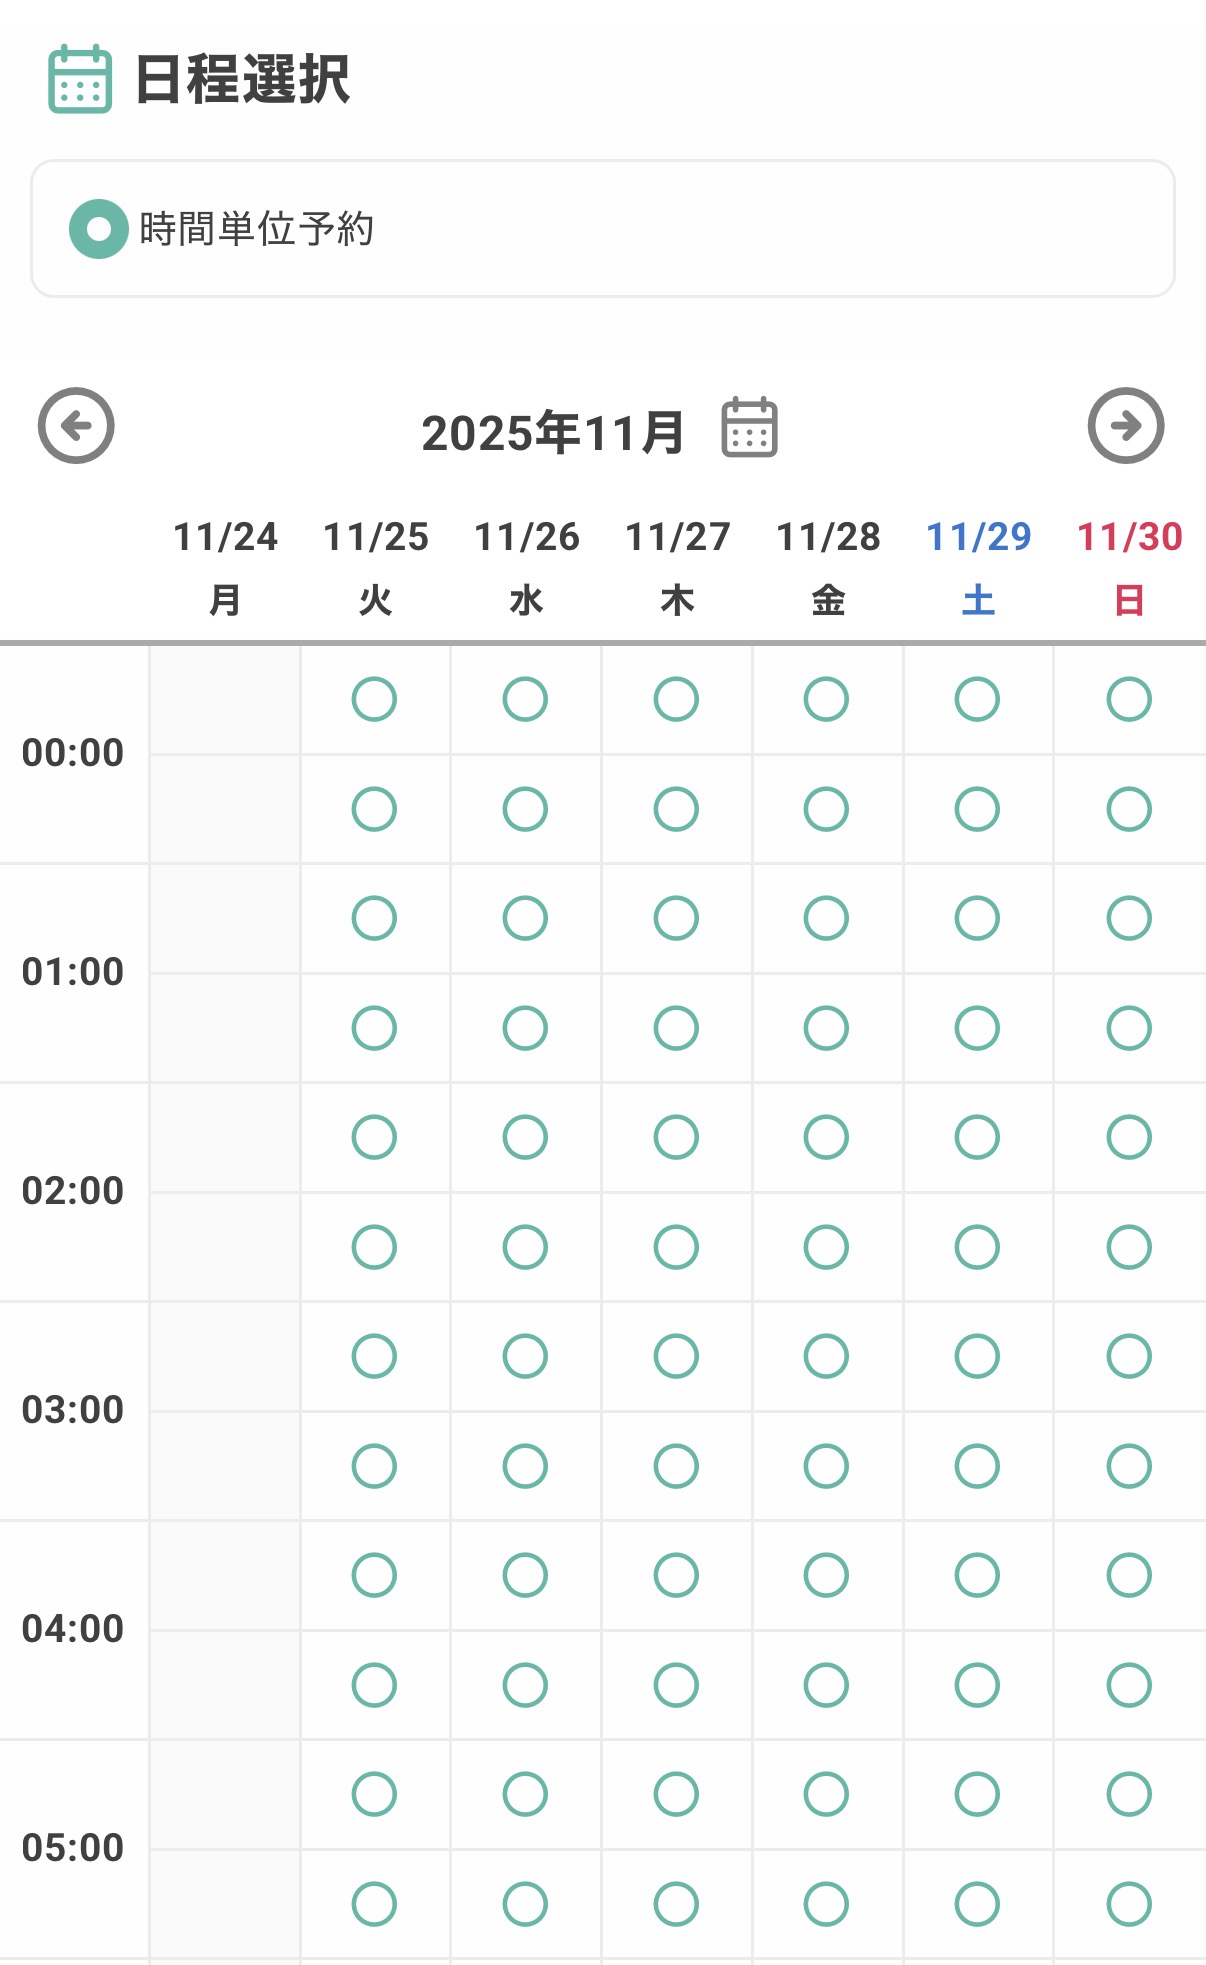Click the 11/29 Saturday column header
Viewport: 1206px width, 1965px height.
[x=978, y=567]
